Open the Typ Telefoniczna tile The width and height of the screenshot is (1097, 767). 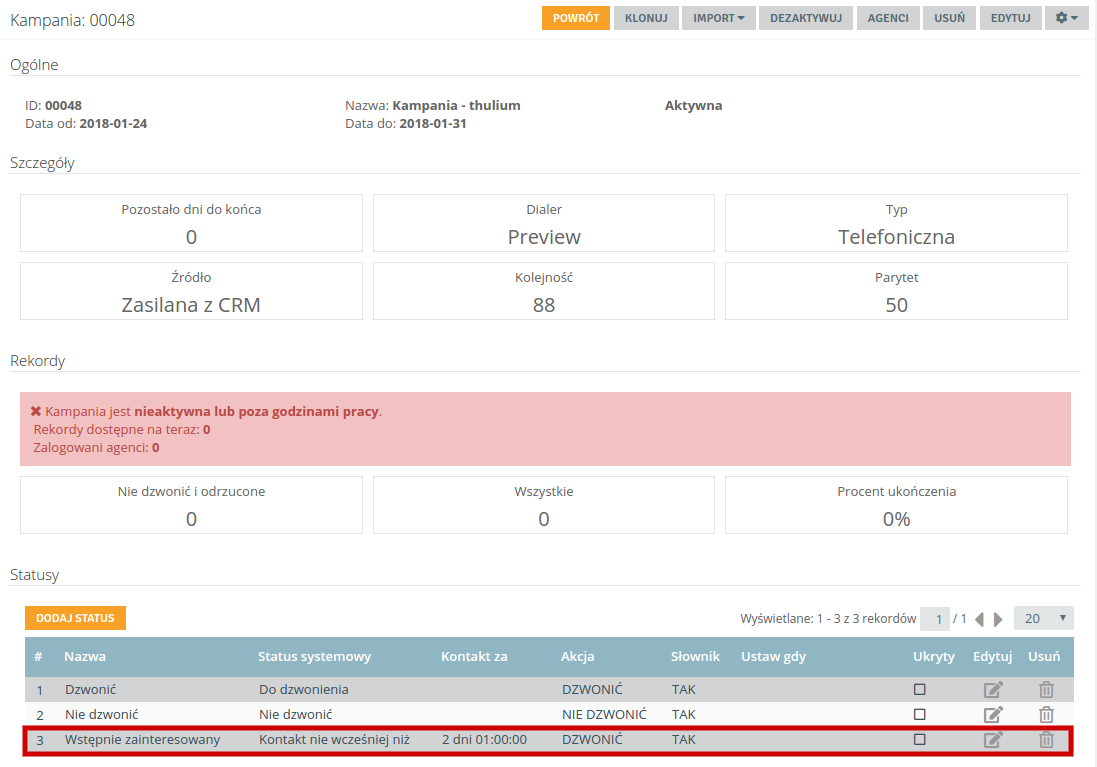(896, 223)
